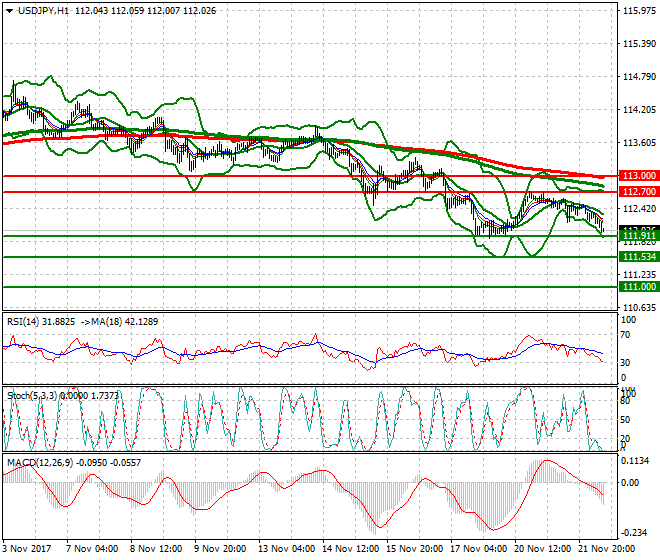
Task: Select the 115.975 price axis value
Action: pyautogui.click(x=639, y=11)
